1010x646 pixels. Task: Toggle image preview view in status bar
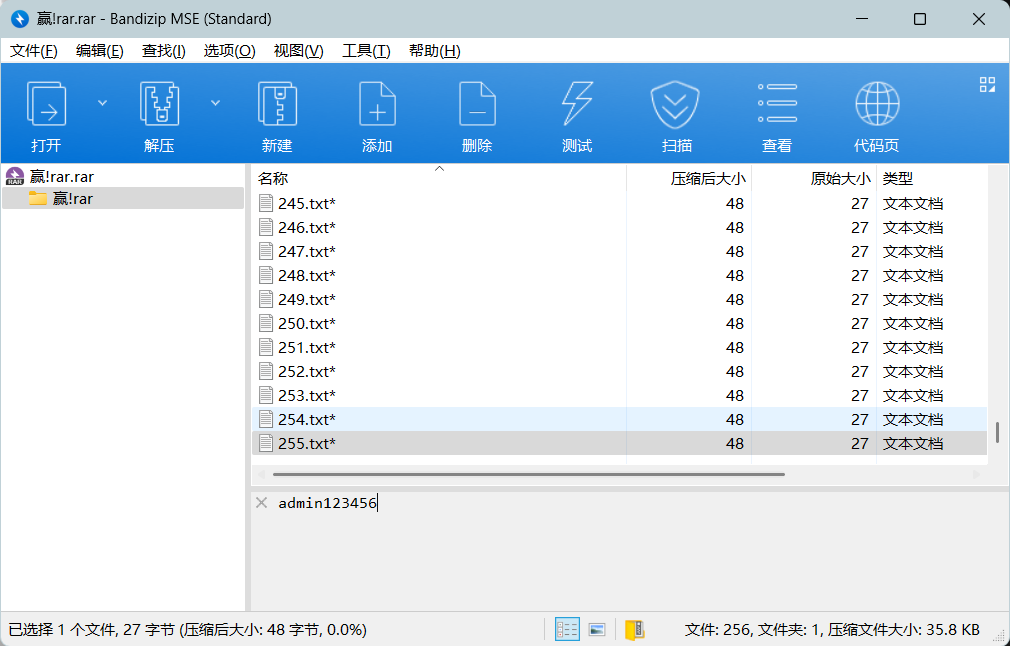tap(597, 629)
